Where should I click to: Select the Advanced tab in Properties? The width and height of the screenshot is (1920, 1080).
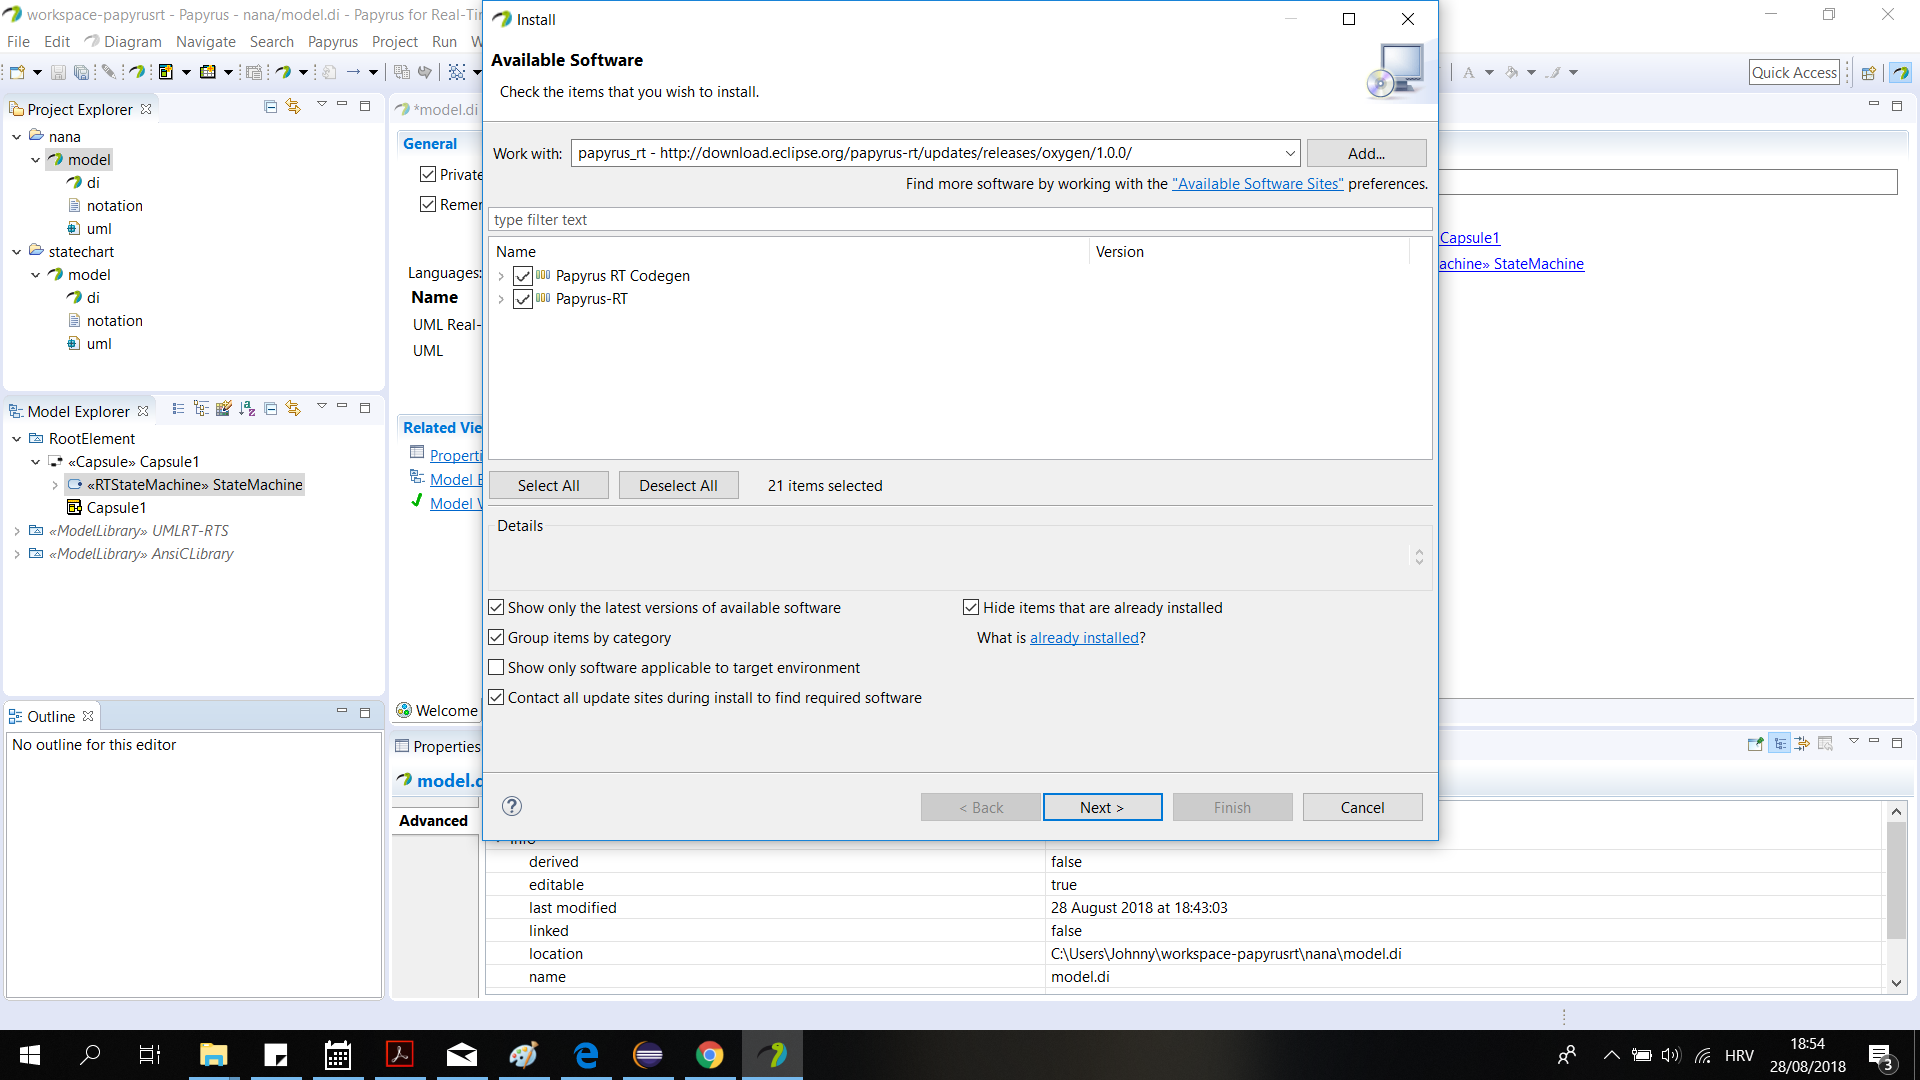click(433, 820)
